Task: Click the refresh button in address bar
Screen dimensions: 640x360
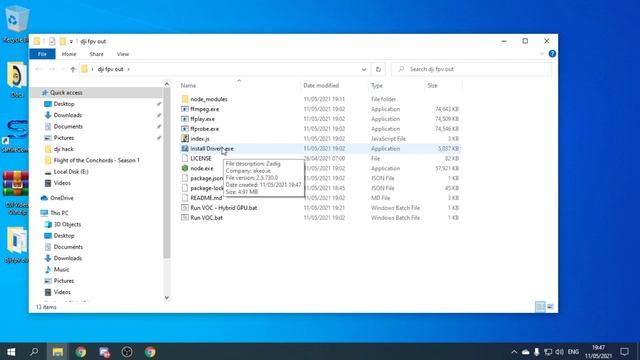Action: tap(378, 69)
